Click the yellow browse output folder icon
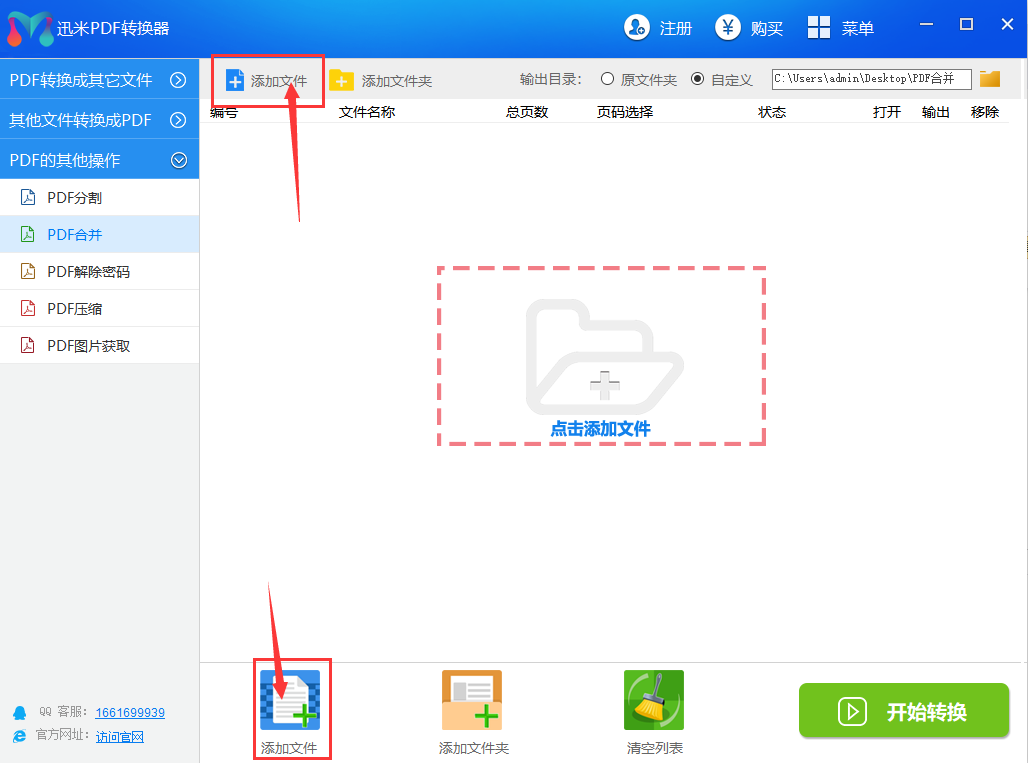The width and height of the screenshot is (1028, 763). pyautogui.click(x=990, y=79)
